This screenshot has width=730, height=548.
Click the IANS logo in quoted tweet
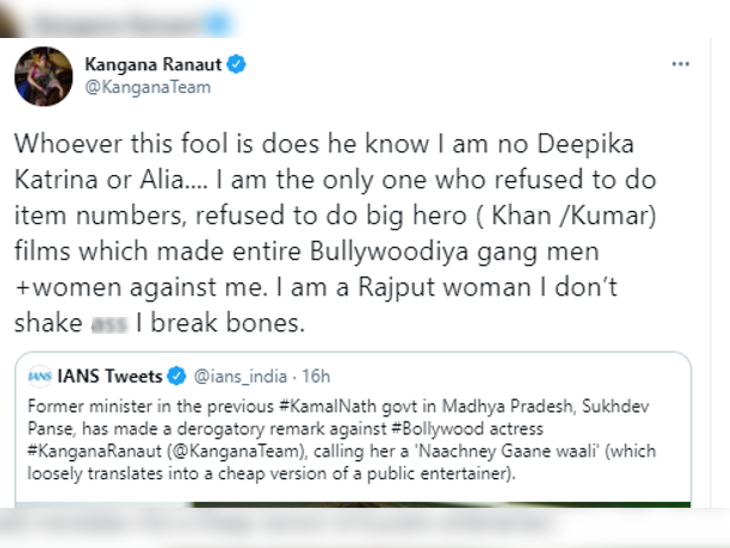(x=40, y=377)
